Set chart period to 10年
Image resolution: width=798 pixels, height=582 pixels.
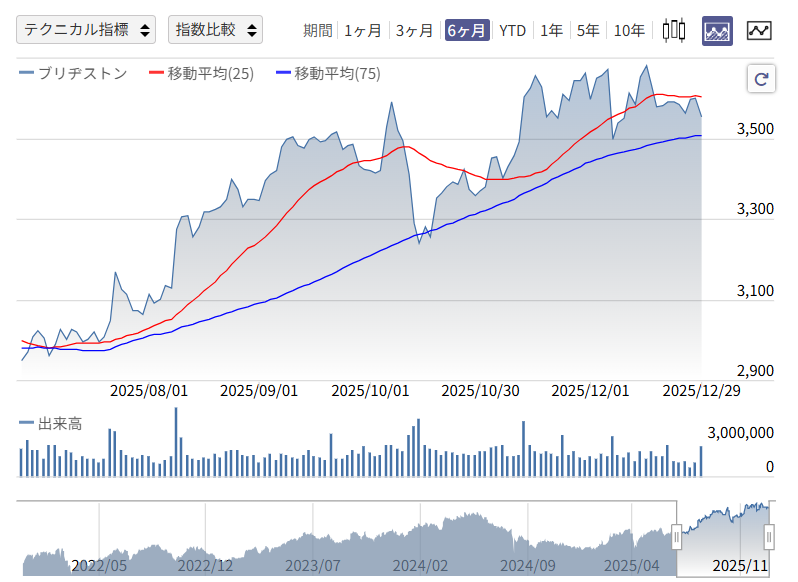629,30
